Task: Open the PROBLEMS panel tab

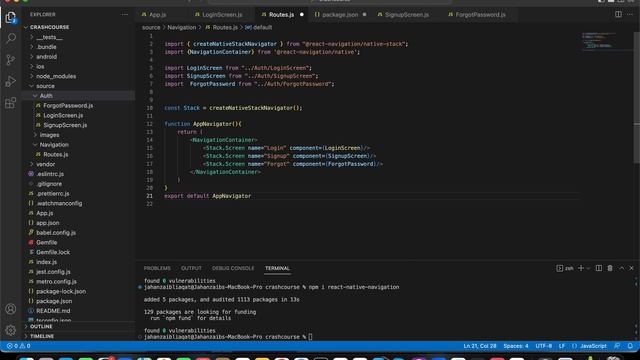Action: (157, 268)
